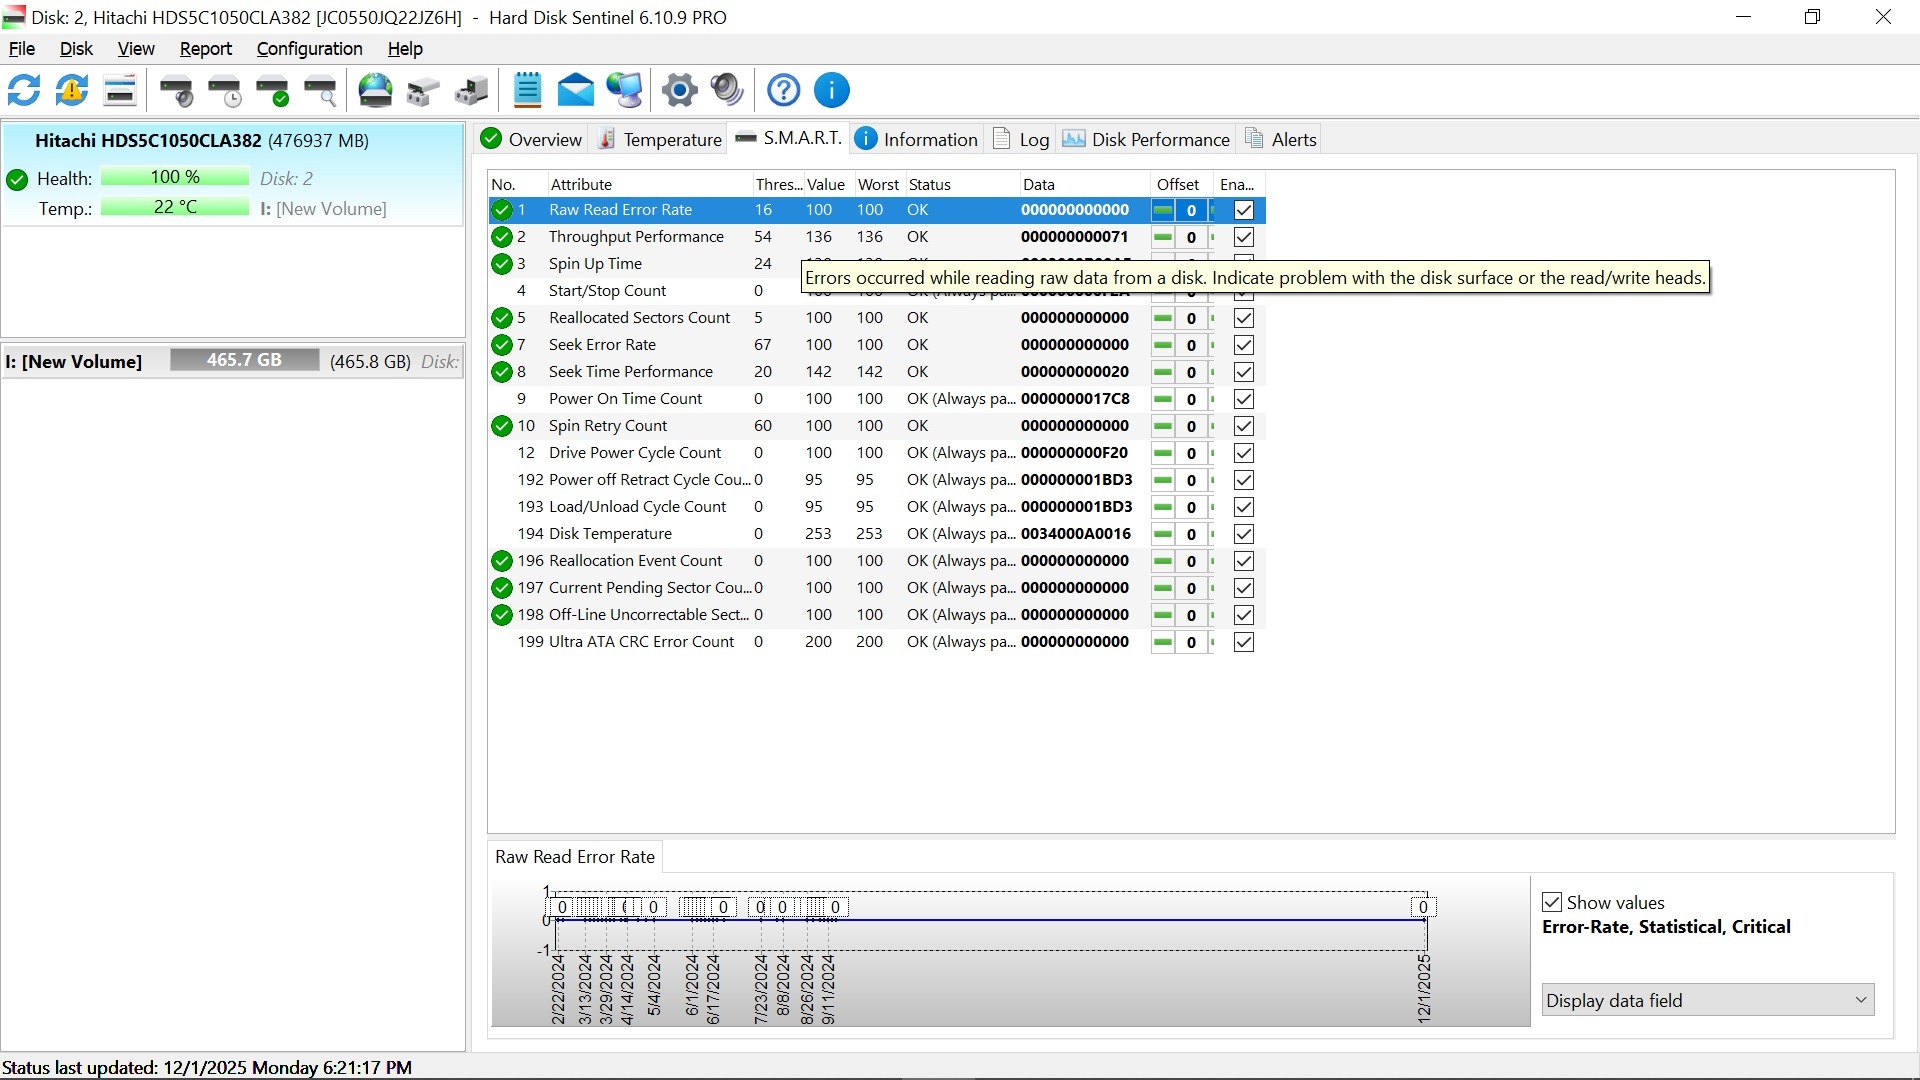
Task: Select the Reallocated Sectors Count row
Action: 639,318
